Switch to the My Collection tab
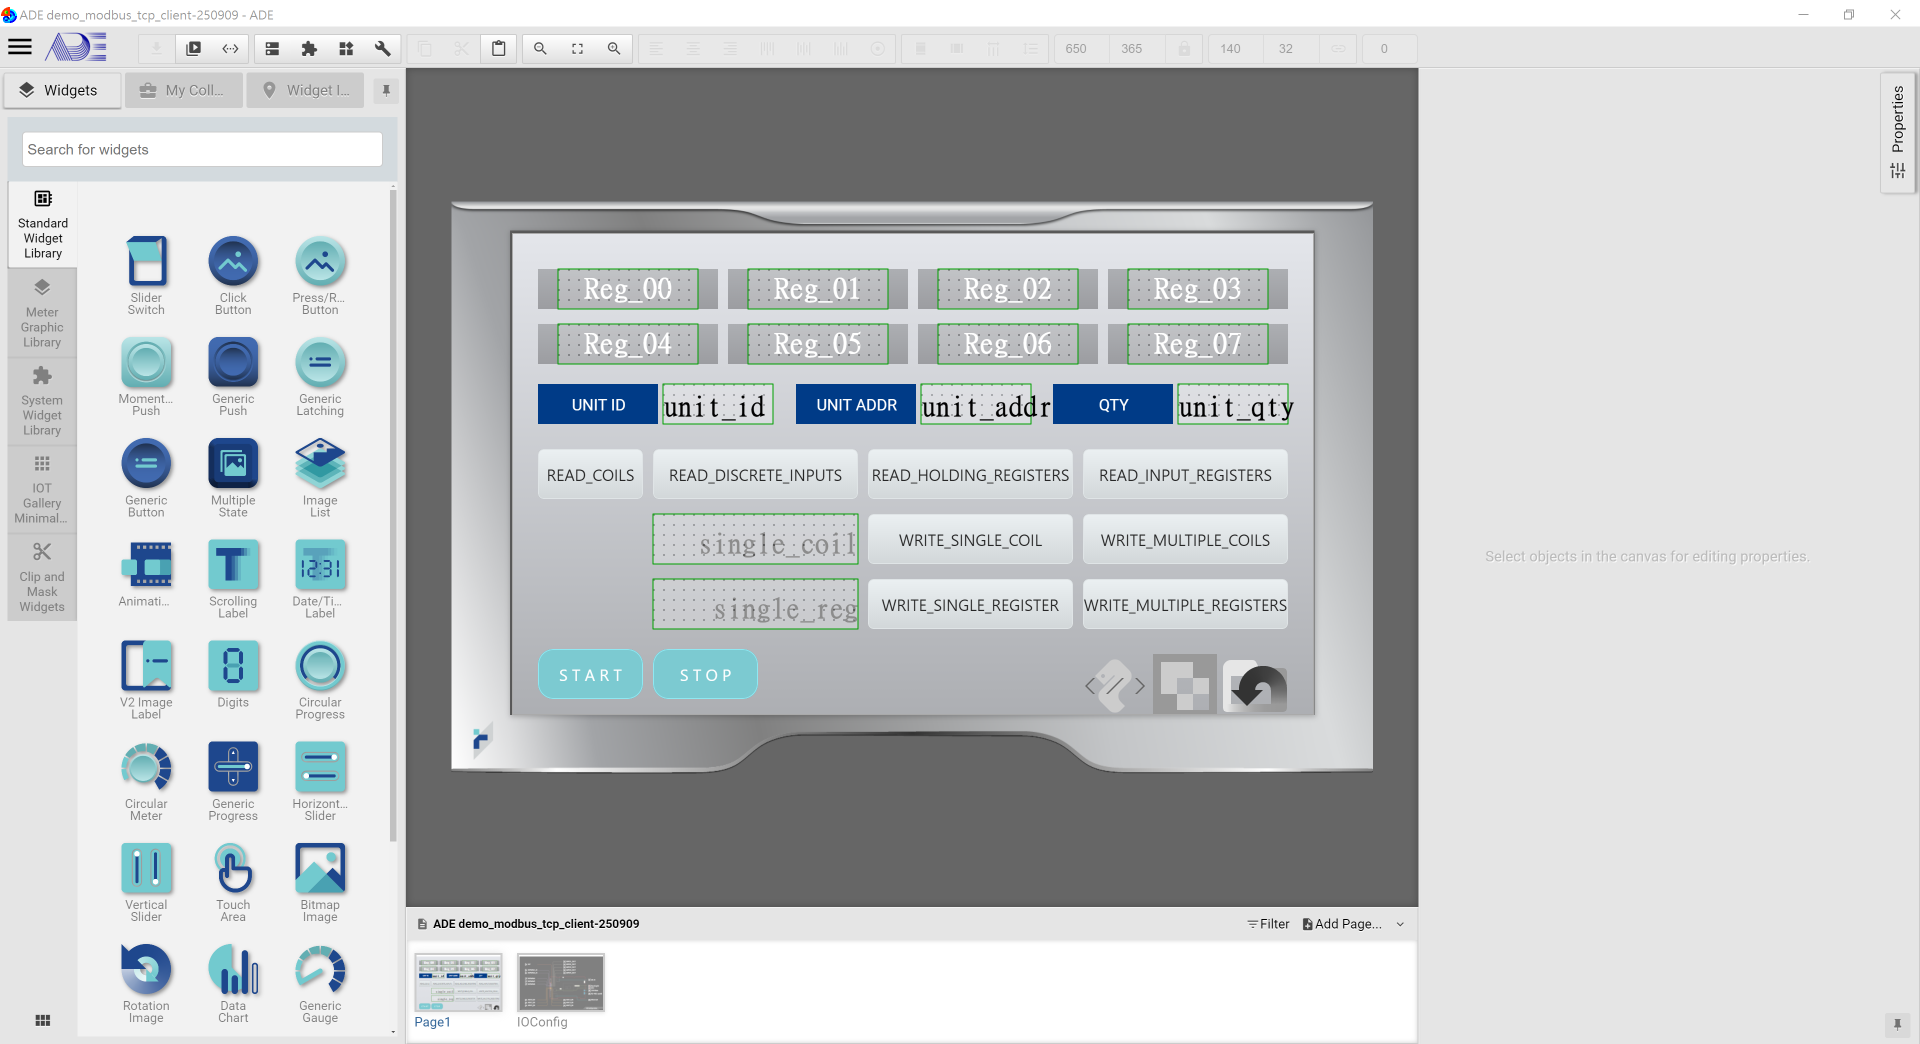The width and height of the screenshot is (1920, 1044). [x=184, y=90]
